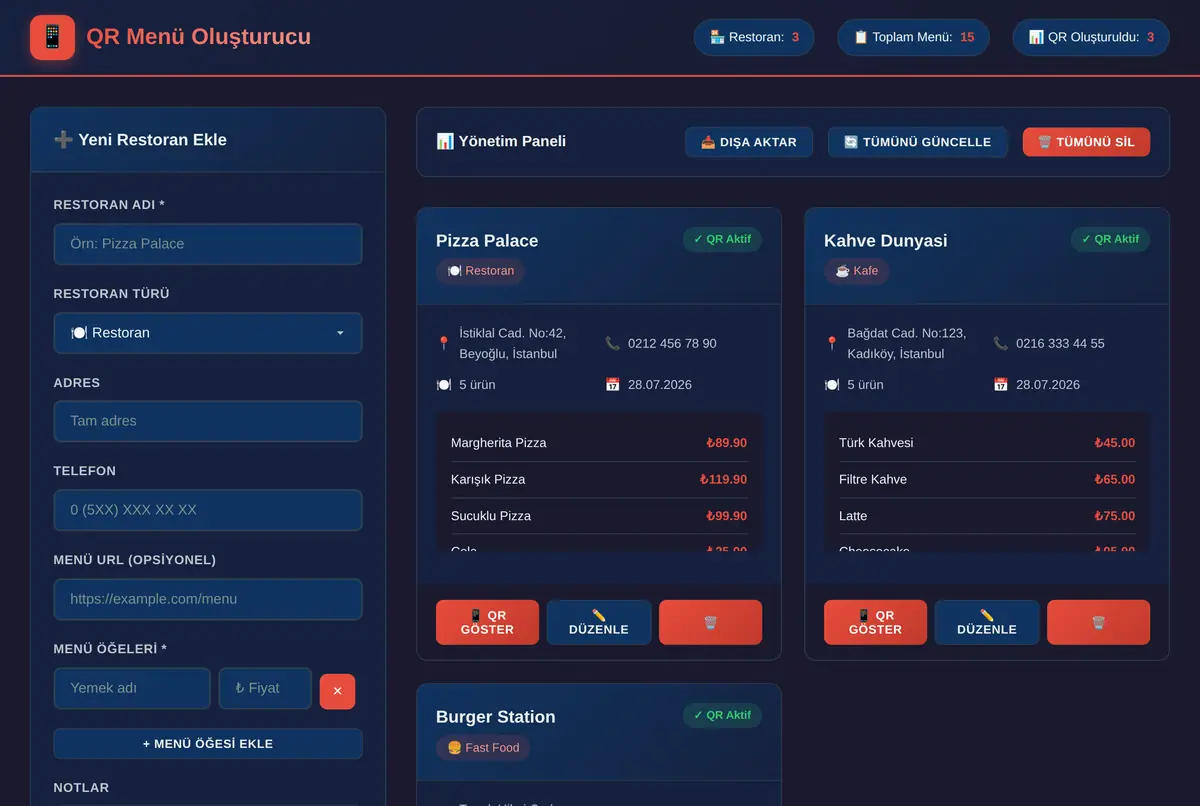Click the Kafe type tag on Kahve Dunyasi
The width and height of the screenshot is (1200, 806).
pyautogui.click(x=857, y=271)
